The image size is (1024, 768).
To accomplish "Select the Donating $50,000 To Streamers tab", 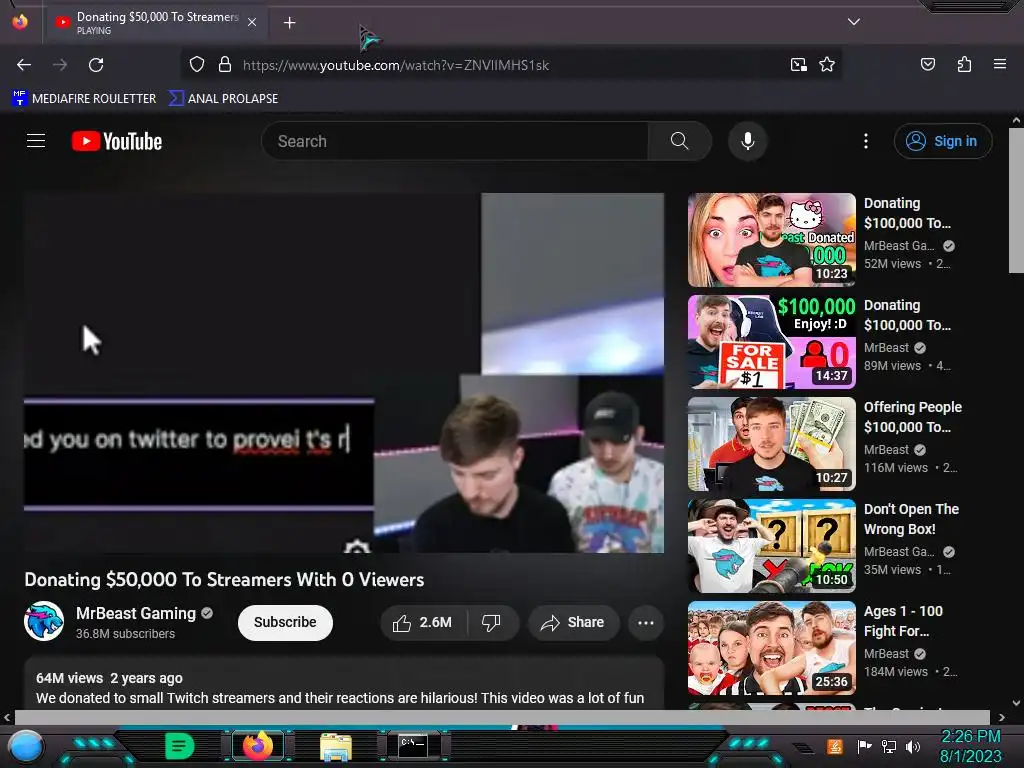I will (x=155, y=22).
